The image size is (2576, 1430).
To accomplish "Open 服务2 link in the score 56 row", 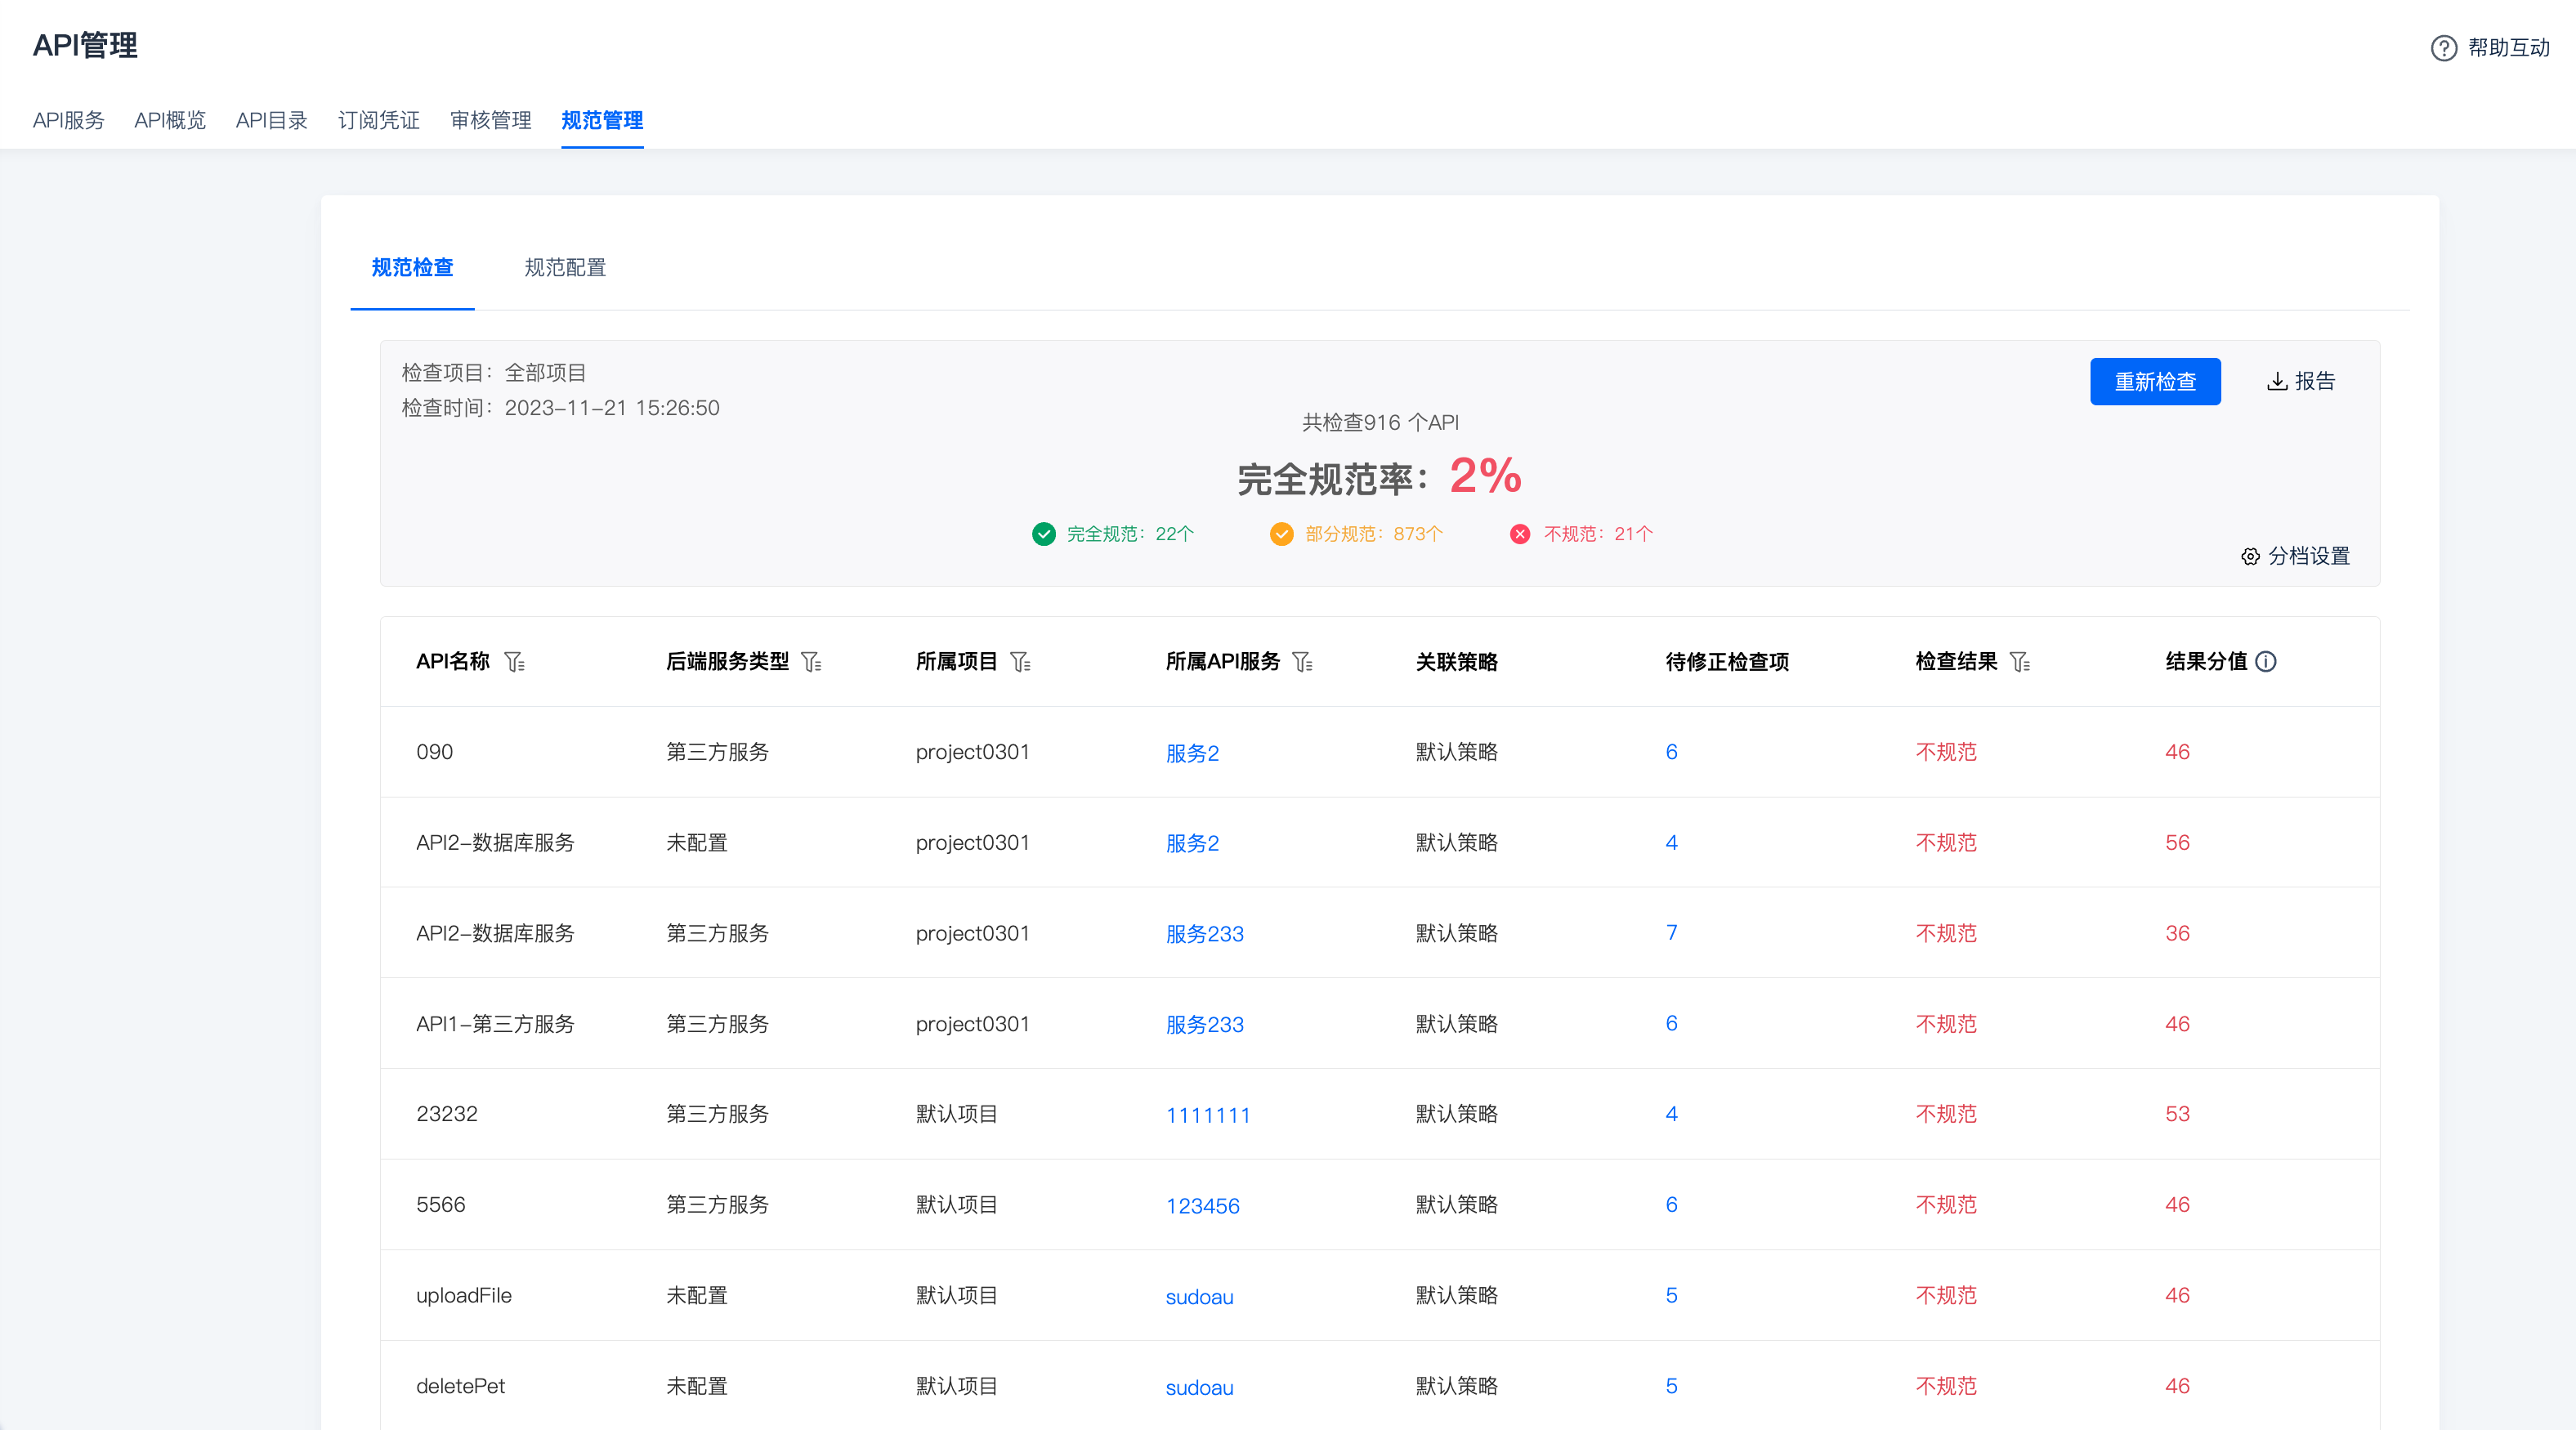I will [x=1193, y=843].
